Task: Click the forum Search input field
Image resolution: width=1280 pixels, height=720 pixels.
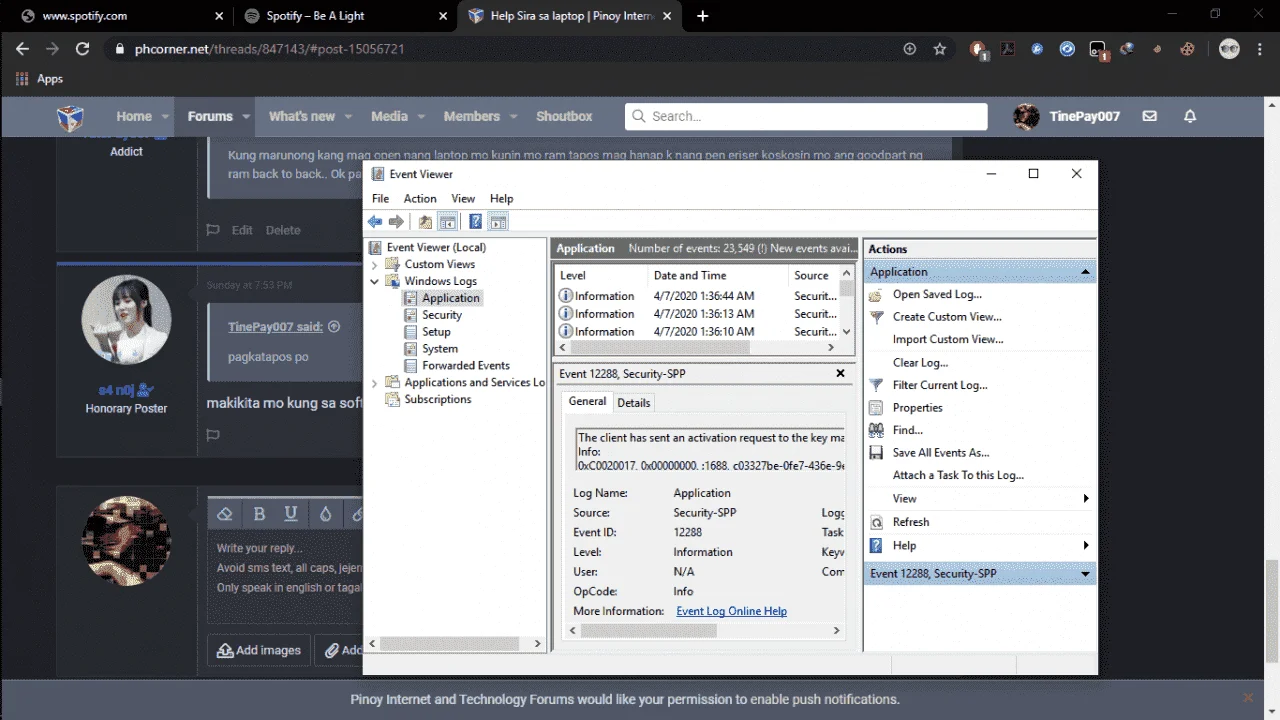Action: (x=806, y=116)
